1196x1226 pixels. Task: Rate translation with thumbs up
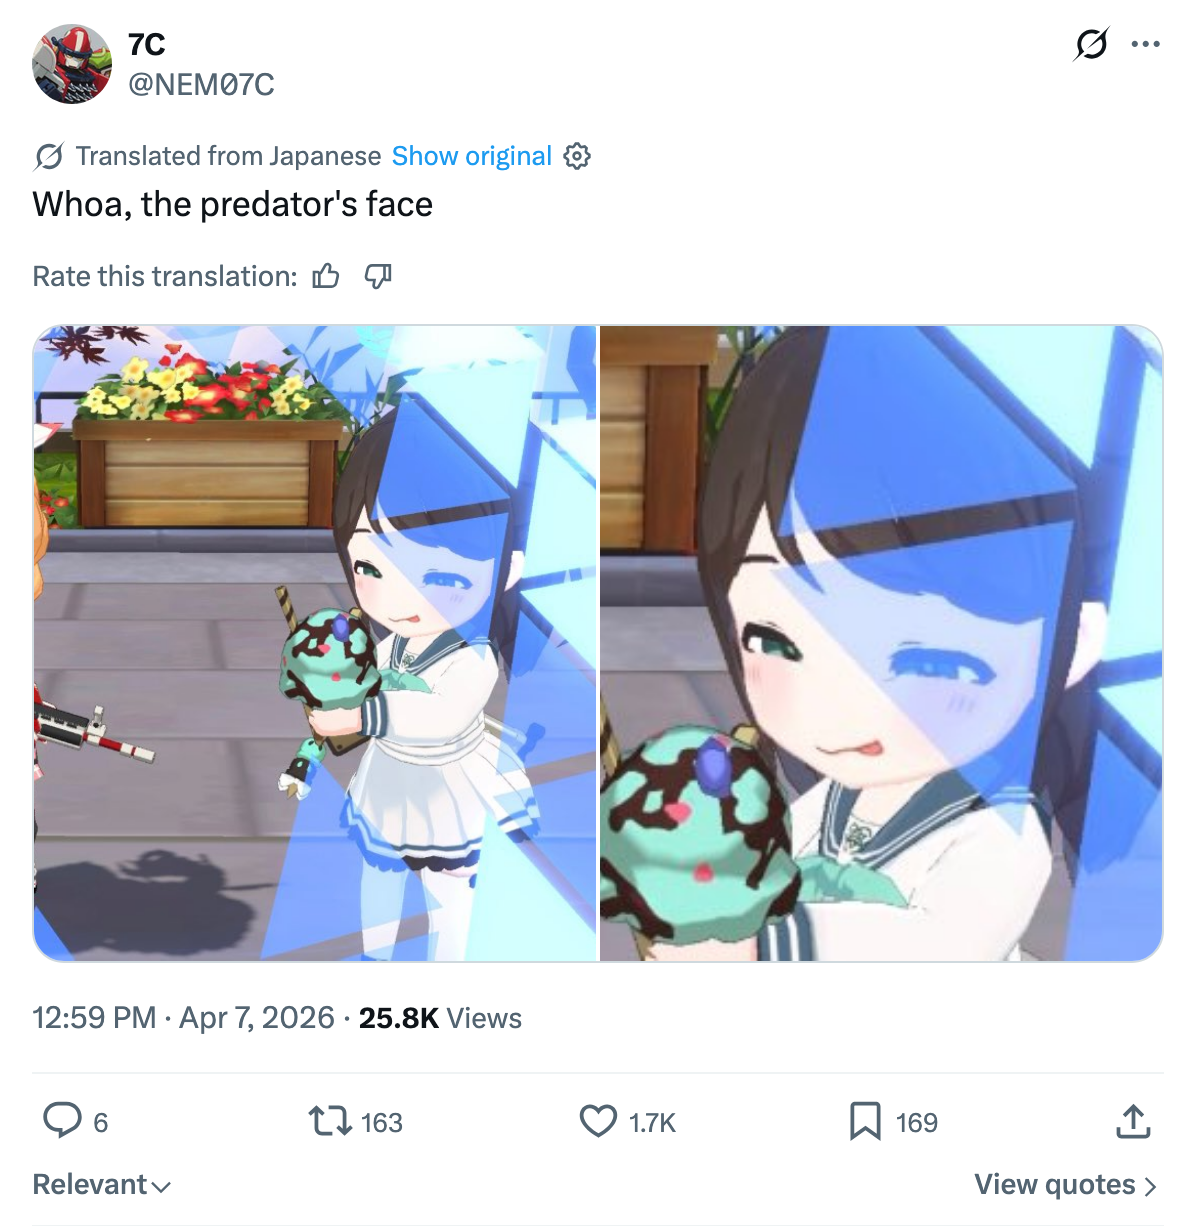pos(326,276)
